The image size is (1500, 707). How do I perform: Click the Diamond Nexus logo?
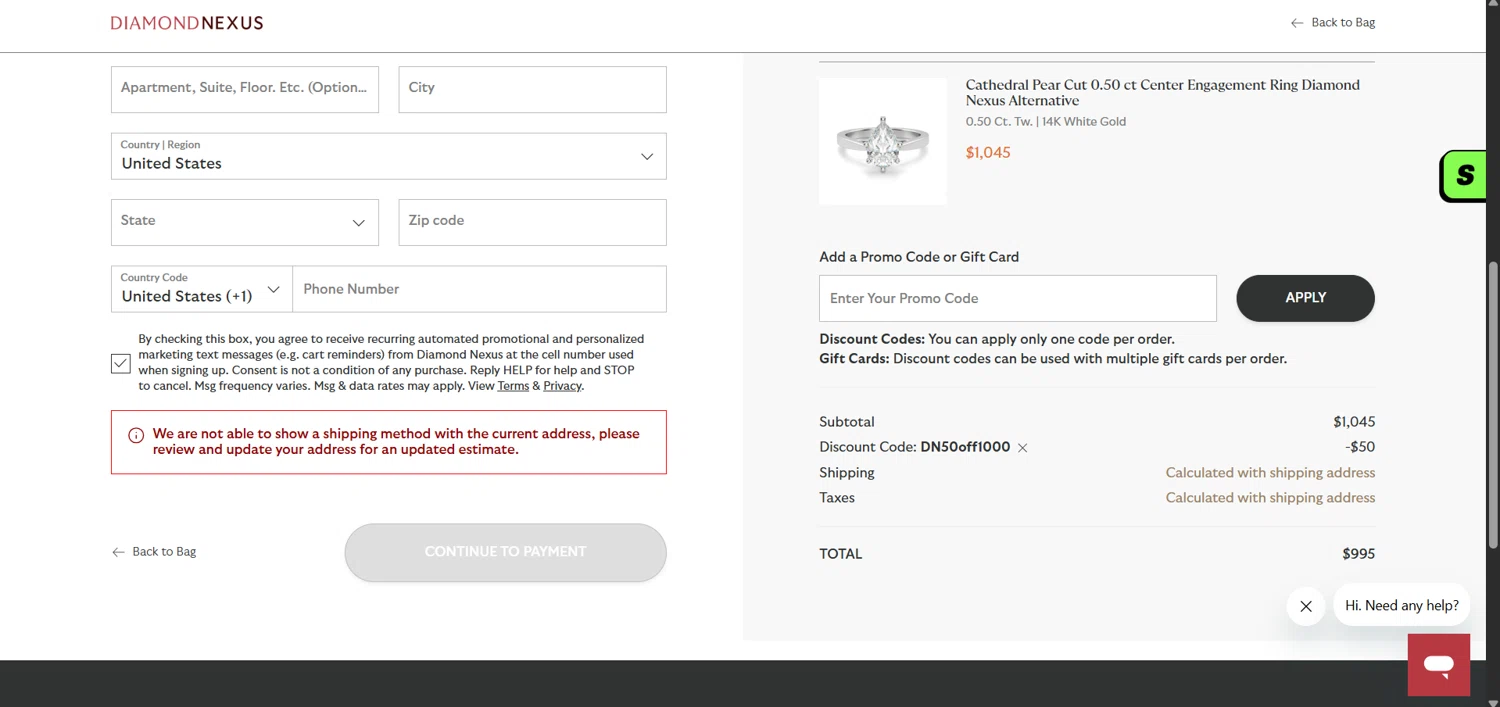pyautogui.click(x=187, y=23)
